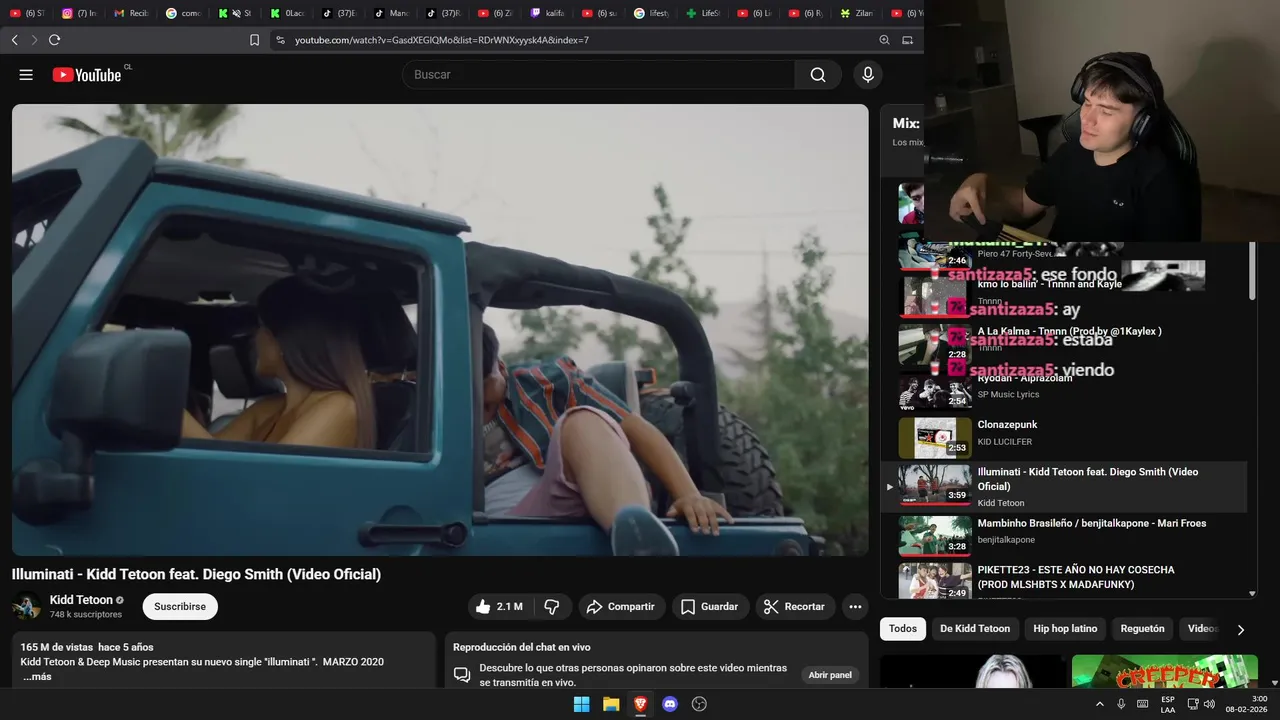This screenshot has width=1280, height=720.
Task: Open Discord from taskbar
Action: [670, 704]
